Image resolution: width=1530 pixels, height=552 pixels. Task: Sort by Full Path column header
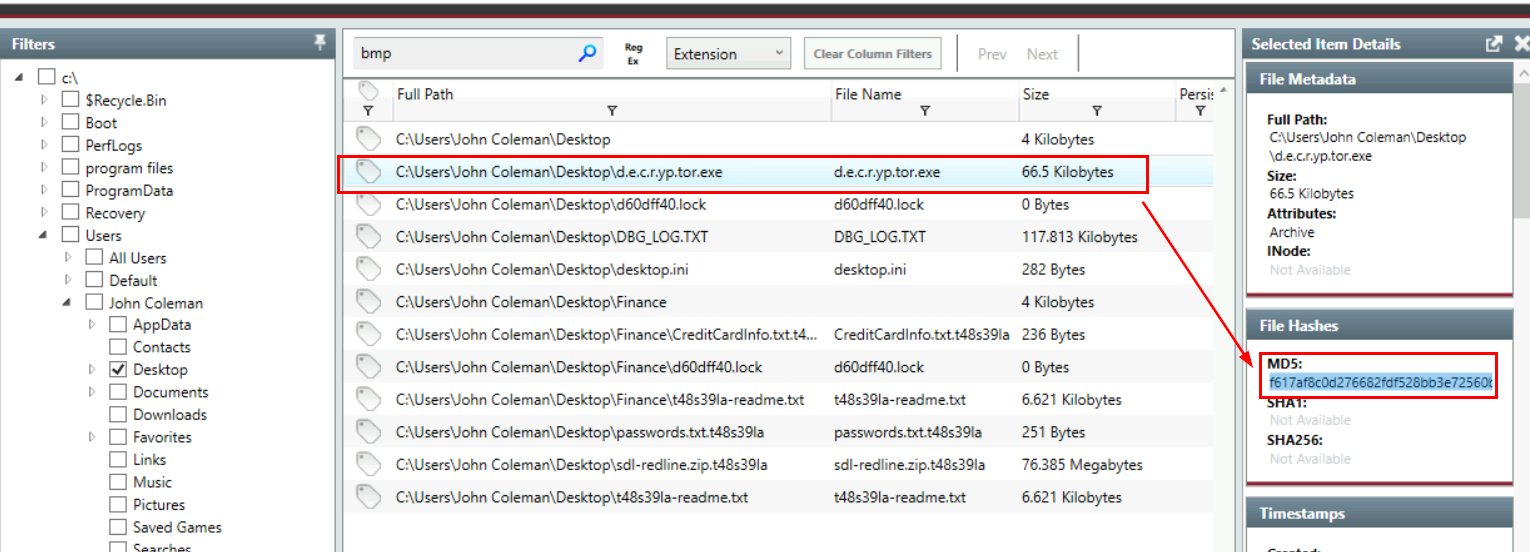click(425, 94)
